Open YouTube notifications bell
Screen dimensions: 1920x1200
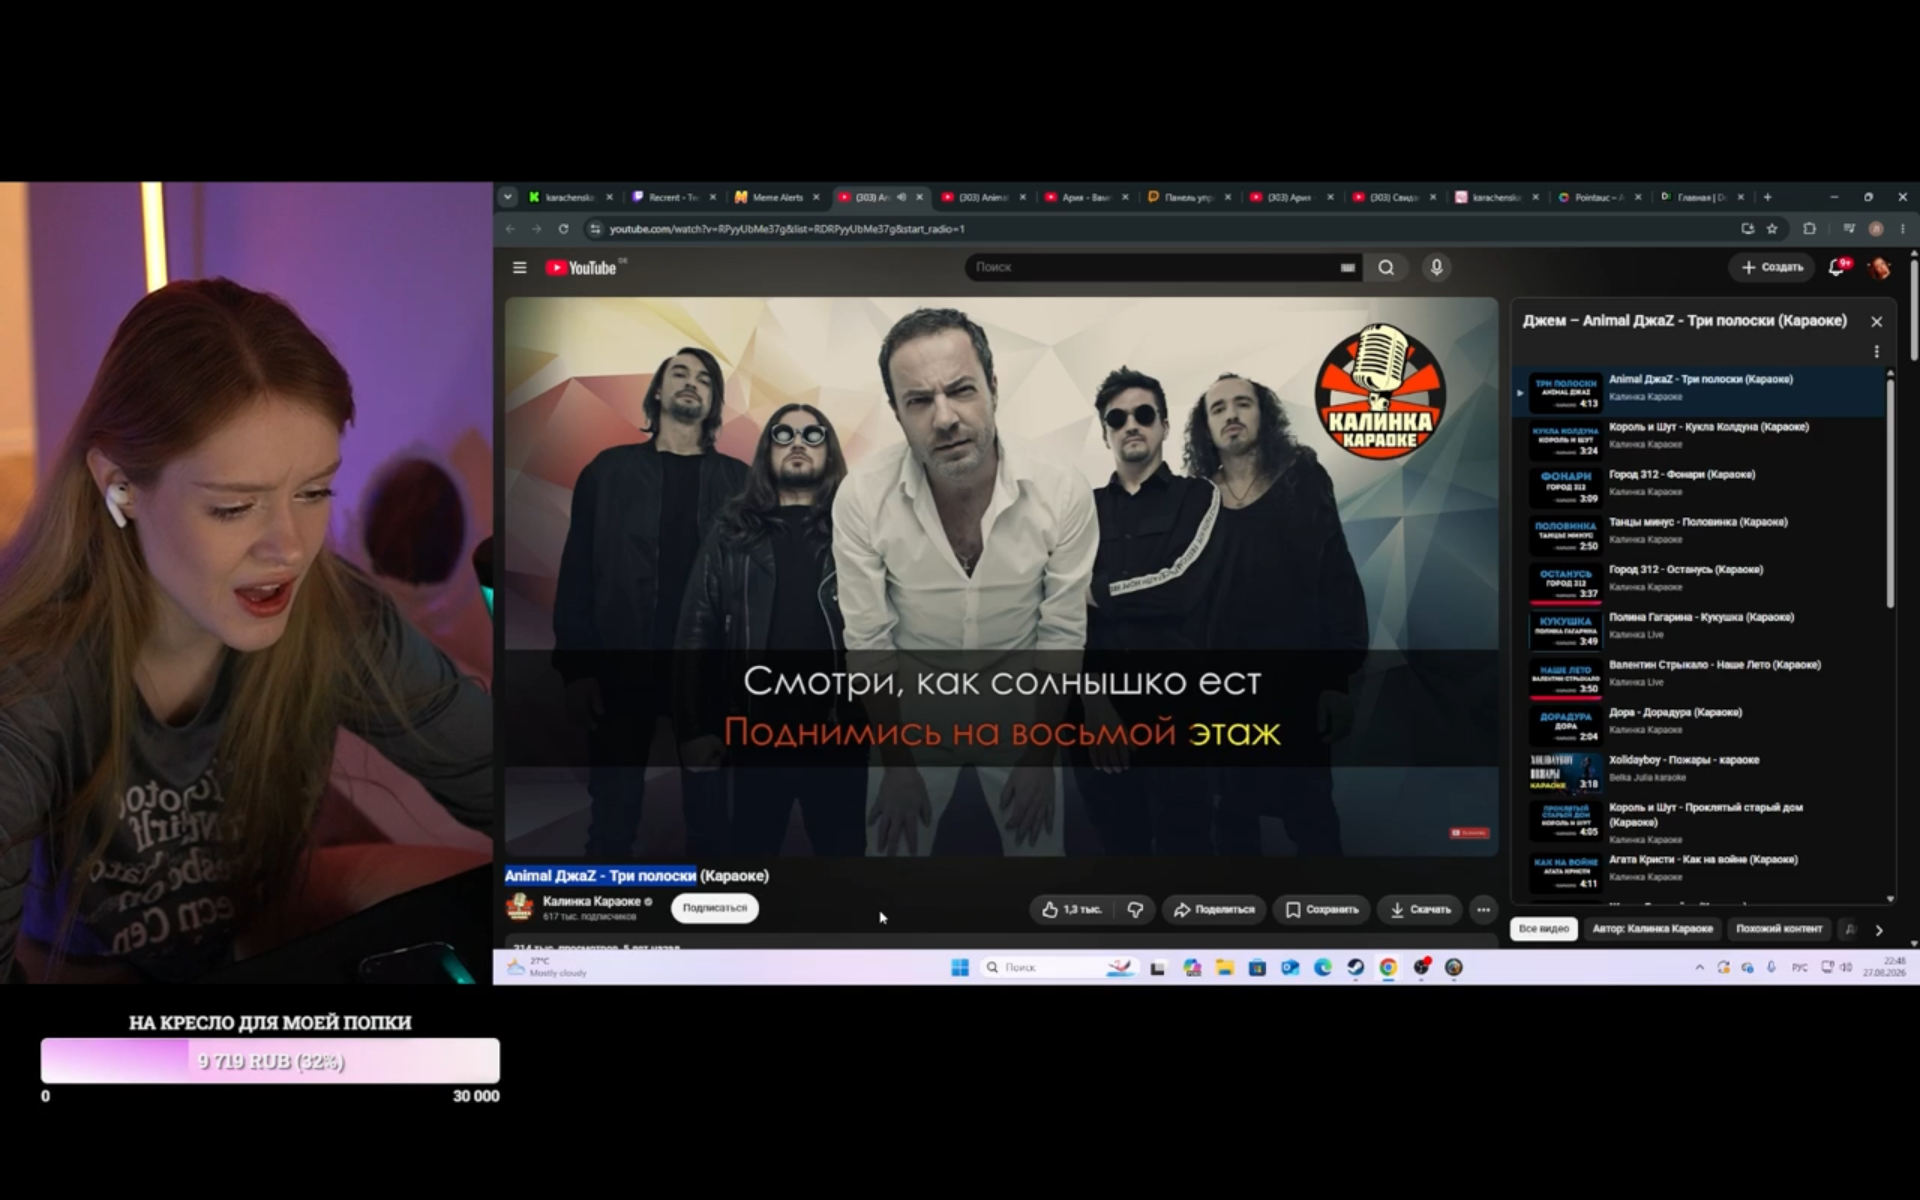coord(1837,267)
